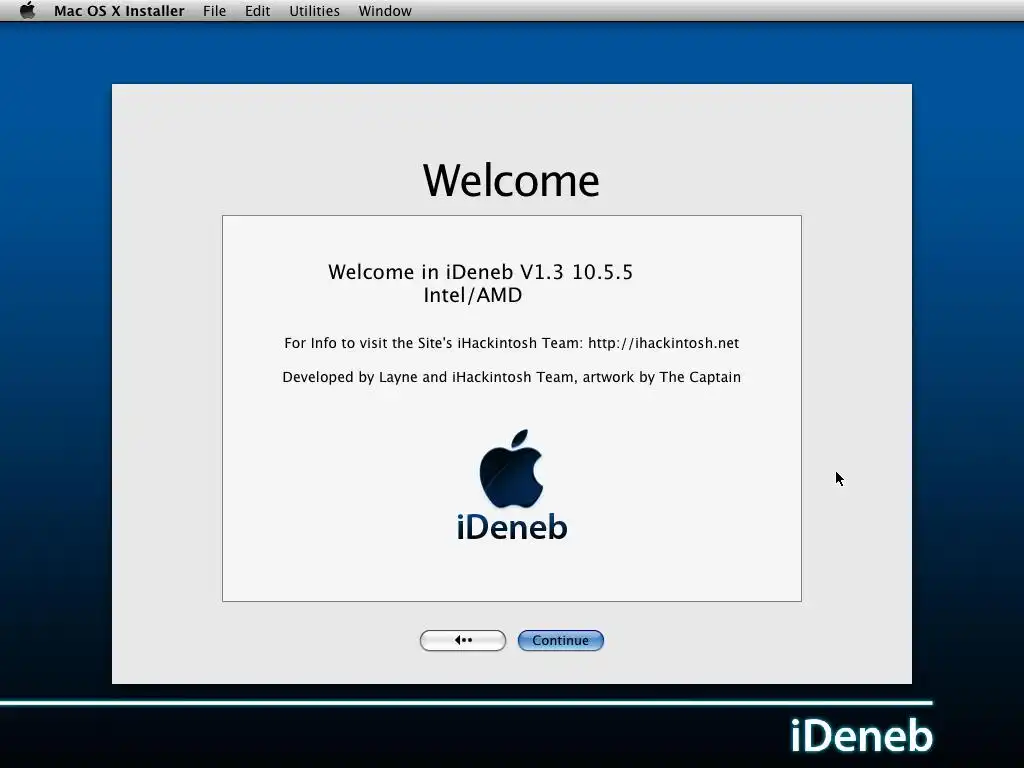The image size is (1024, 768).
Task: Click the Continue button
Action: click(560, 641)
